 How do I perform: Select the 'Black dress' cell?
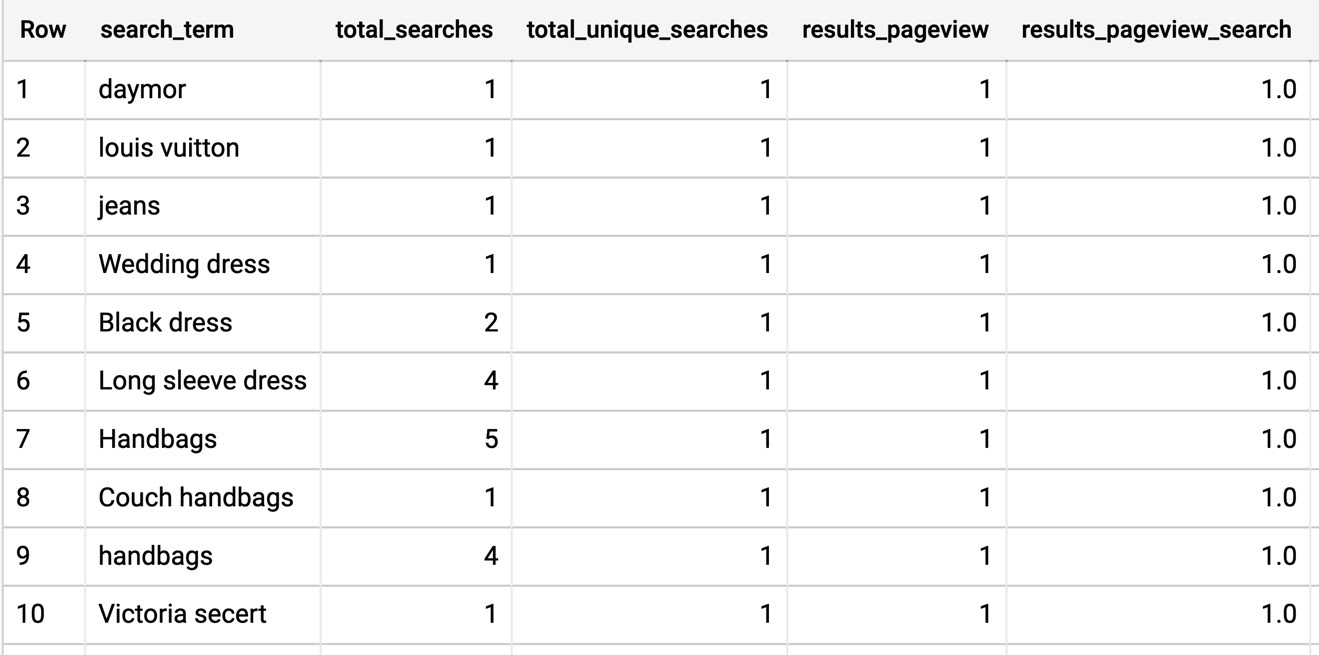[203, 322]
